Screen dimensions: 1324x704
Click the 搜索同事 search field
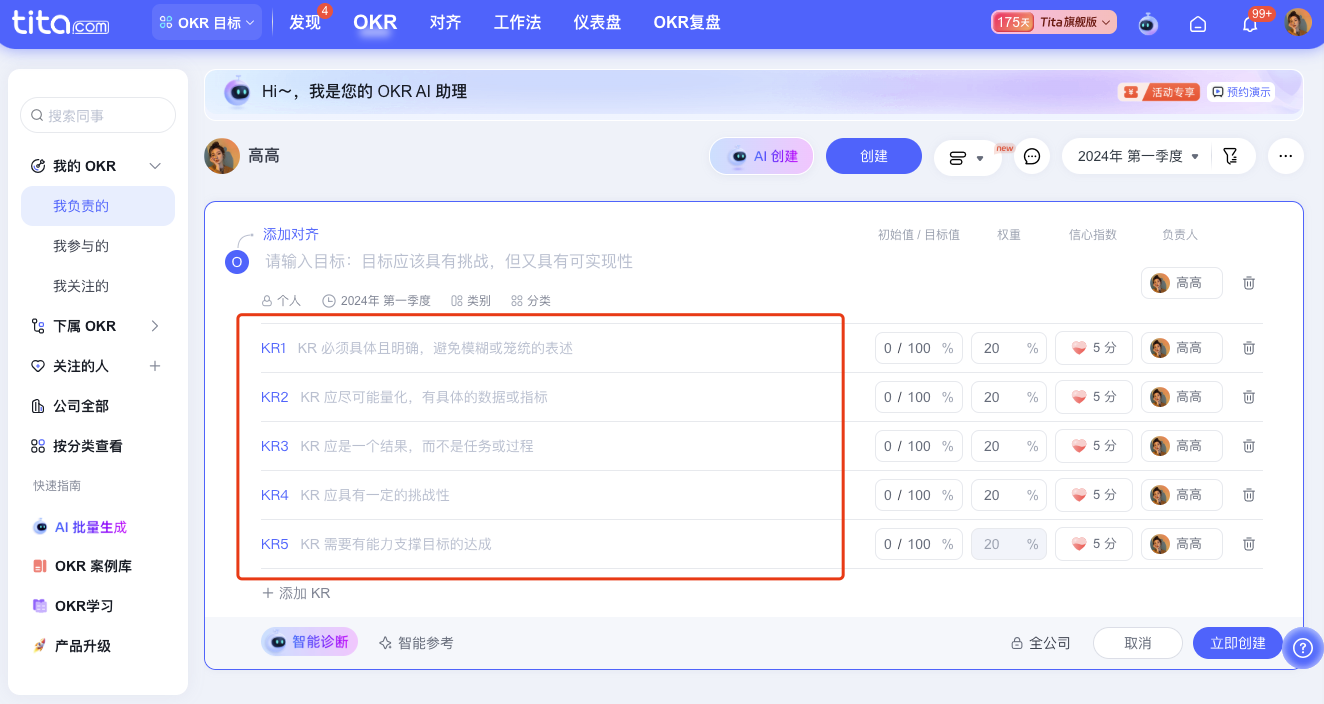coord(98,116)
